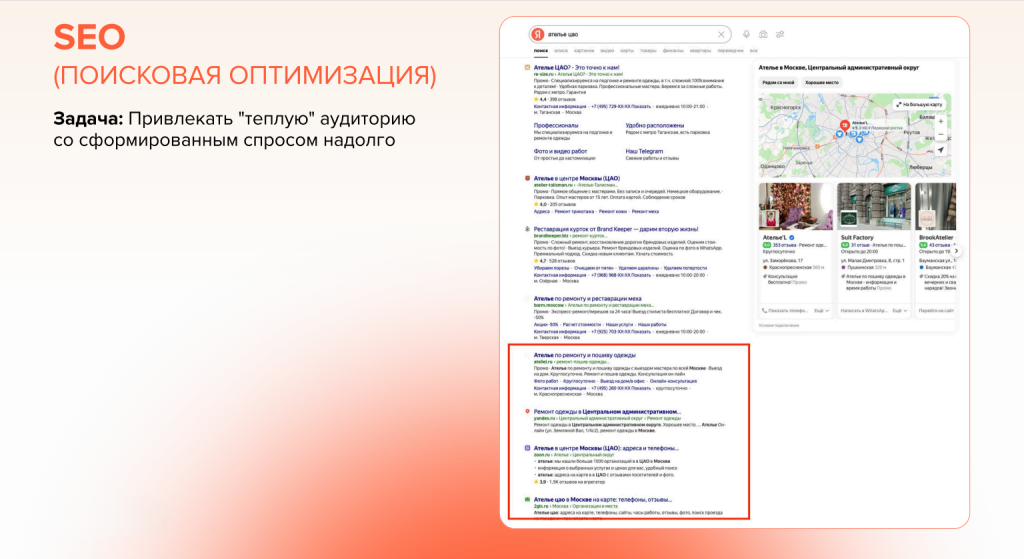Click inside the search field with 'ателье цао'
The width and height of the screenshot is (1024, 559).
tap(629, 34)
